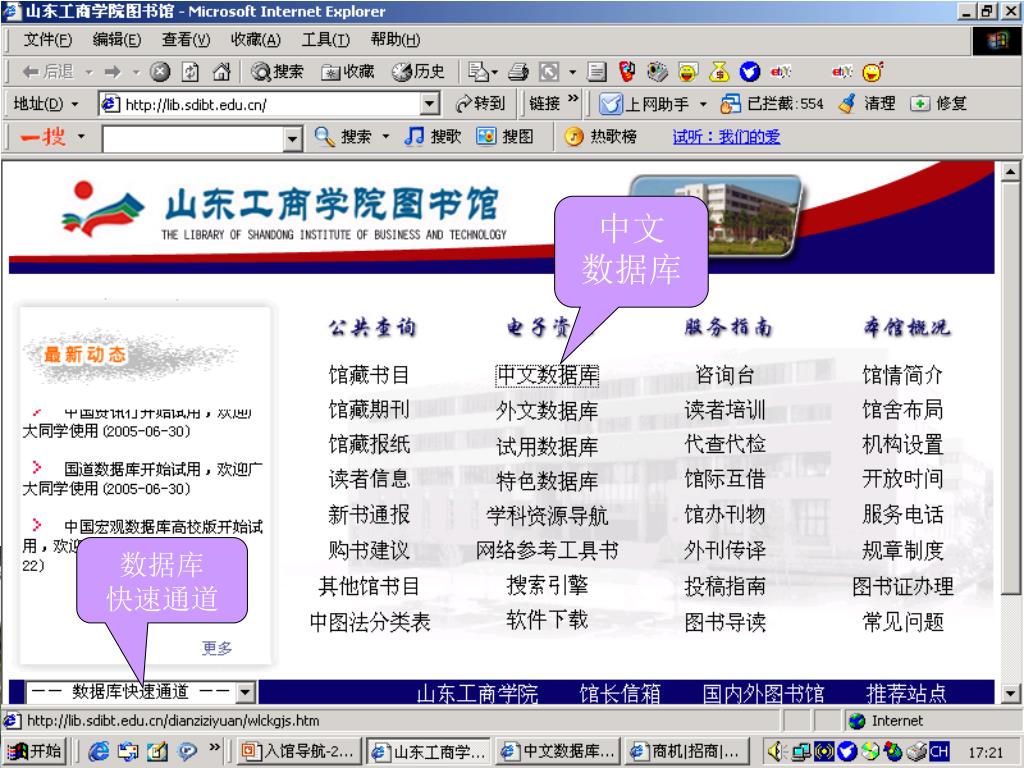Click the 一搜 search text field
This screenshot has height=768, width=1024.
(x=193, y=138)
